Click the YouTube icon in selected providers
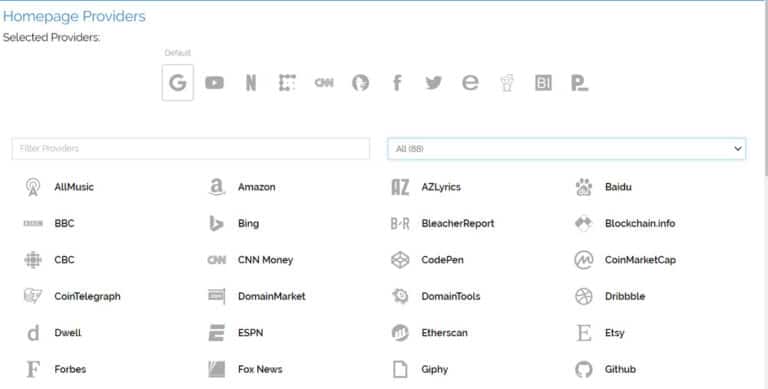Screen dimensions: 768x389 (215, 83)
